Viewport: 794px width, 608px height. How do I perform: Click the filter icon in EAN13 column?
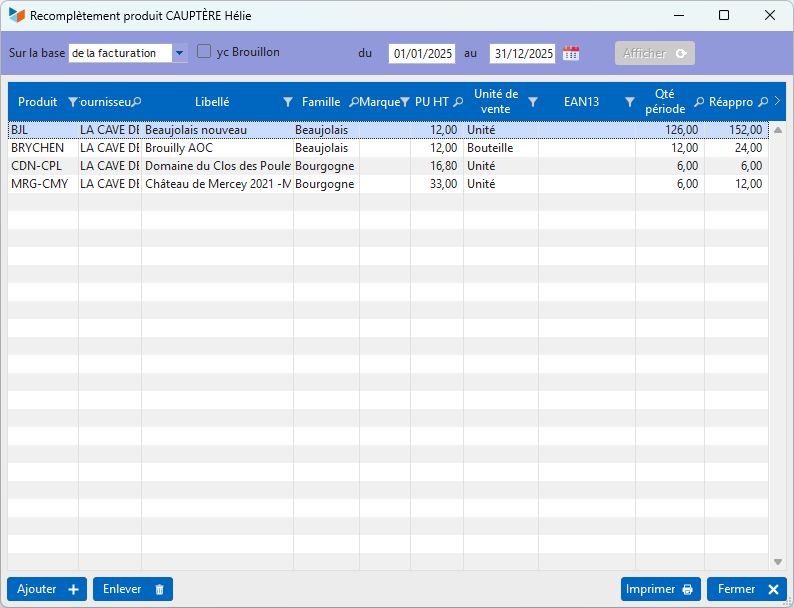pos(630,102)
